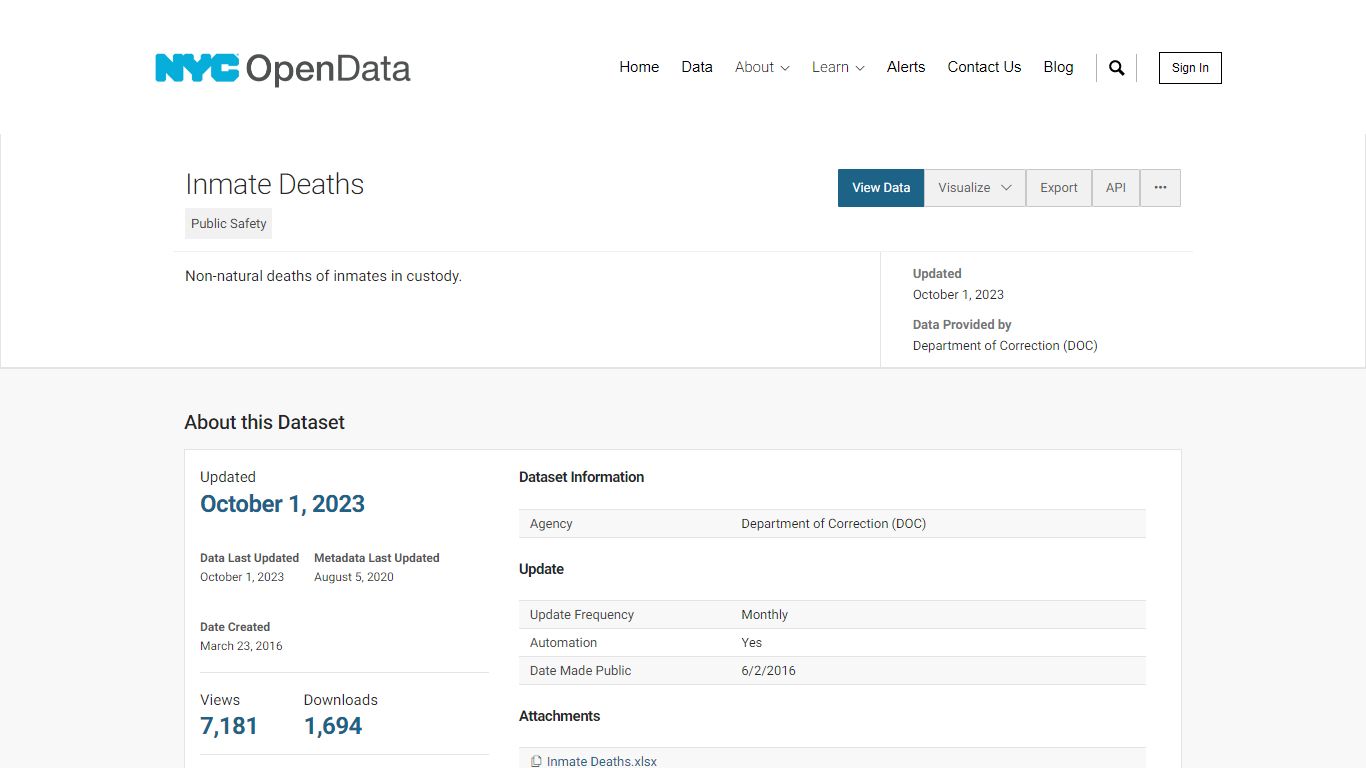Image resolution: width=1366 pixels, height=768 pixels.
Task: Expand the Learn navigation dropdown
Action: pyautogui.click(x=838, y=67)
